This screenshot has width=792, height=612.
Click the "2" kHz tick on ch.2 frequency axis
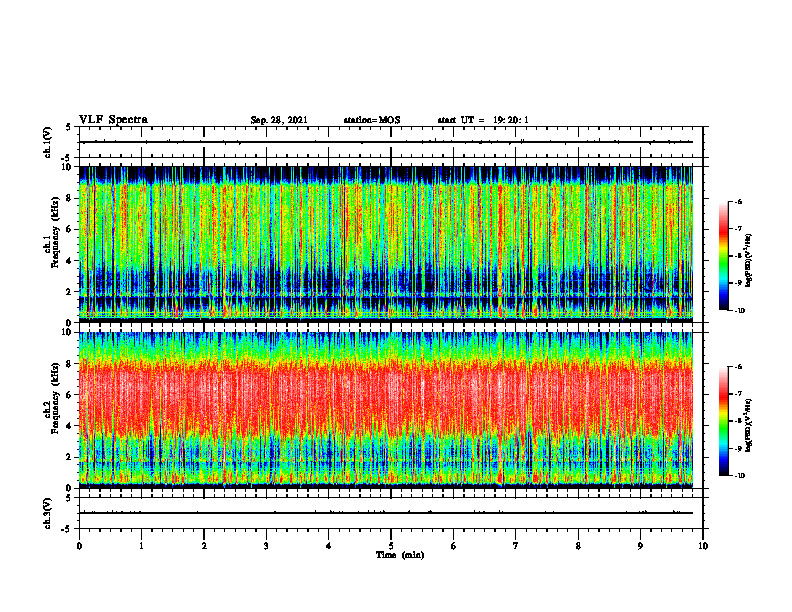(70, 457)
